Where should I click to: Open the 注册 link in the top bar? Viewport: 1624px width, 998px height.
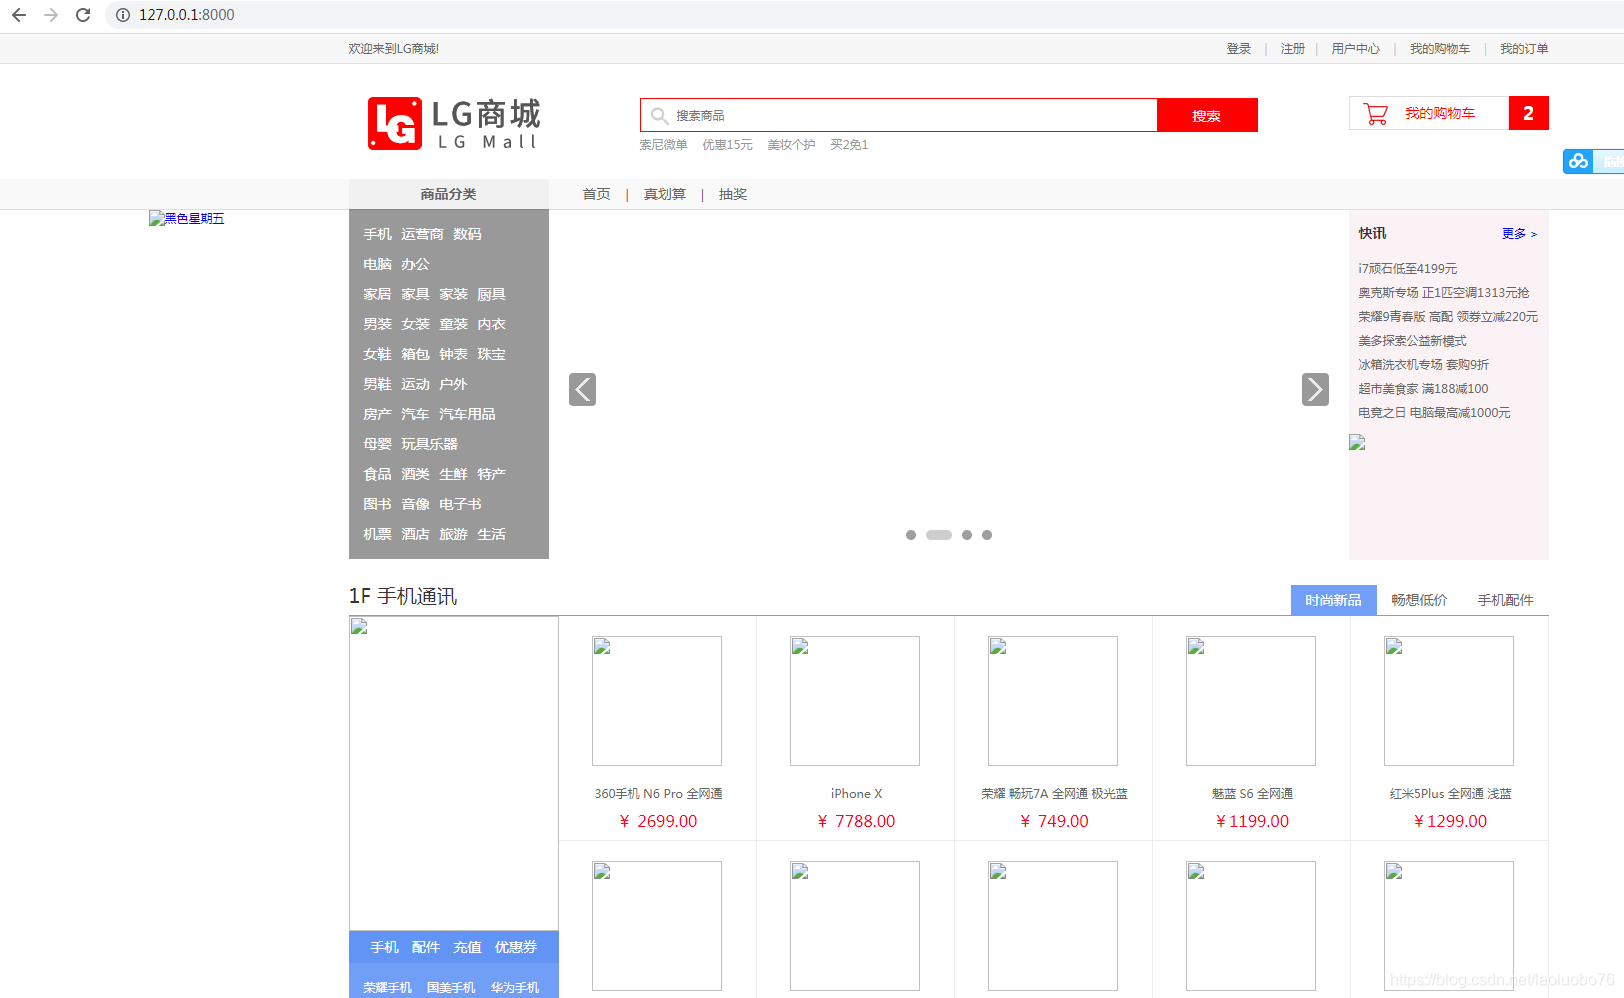[1292, 47]
